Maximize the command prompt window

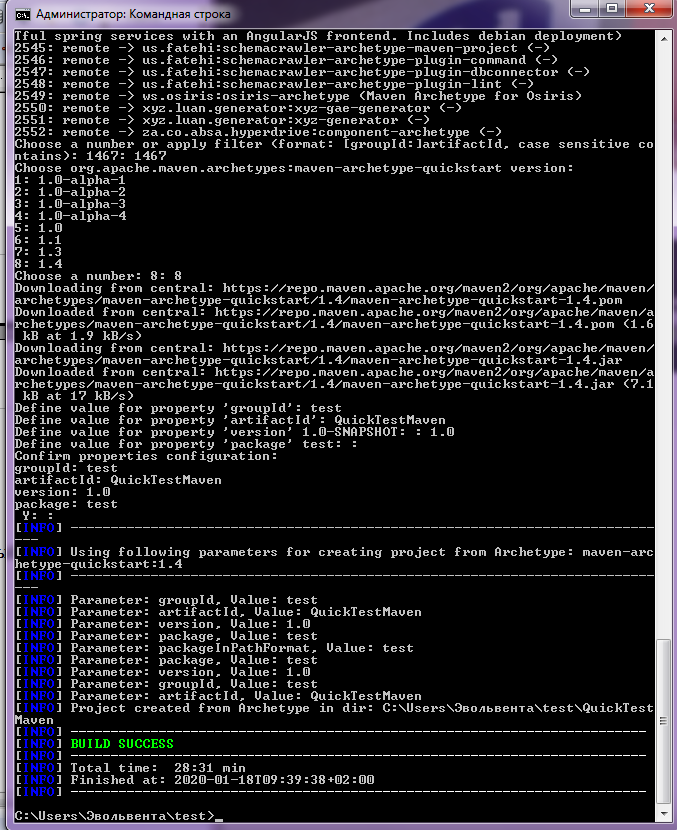coord(612,9)
